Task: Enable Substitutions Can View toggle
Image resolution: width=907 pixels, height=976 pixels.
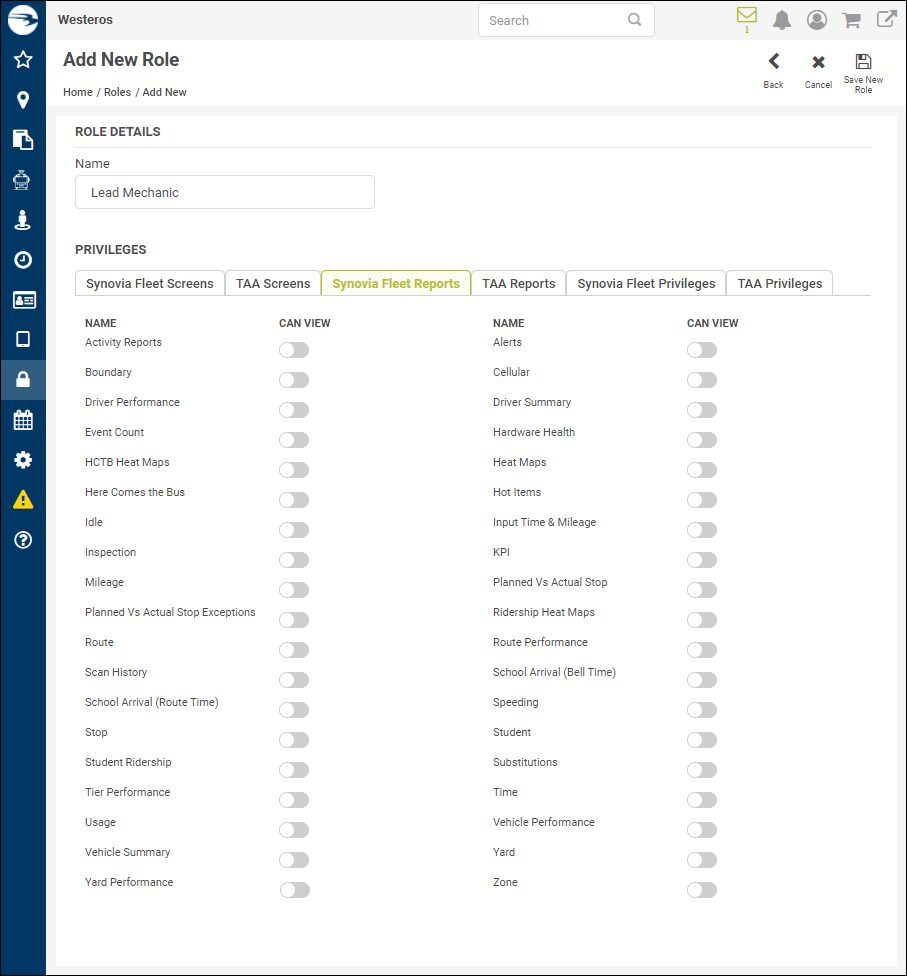Action: 702,770
